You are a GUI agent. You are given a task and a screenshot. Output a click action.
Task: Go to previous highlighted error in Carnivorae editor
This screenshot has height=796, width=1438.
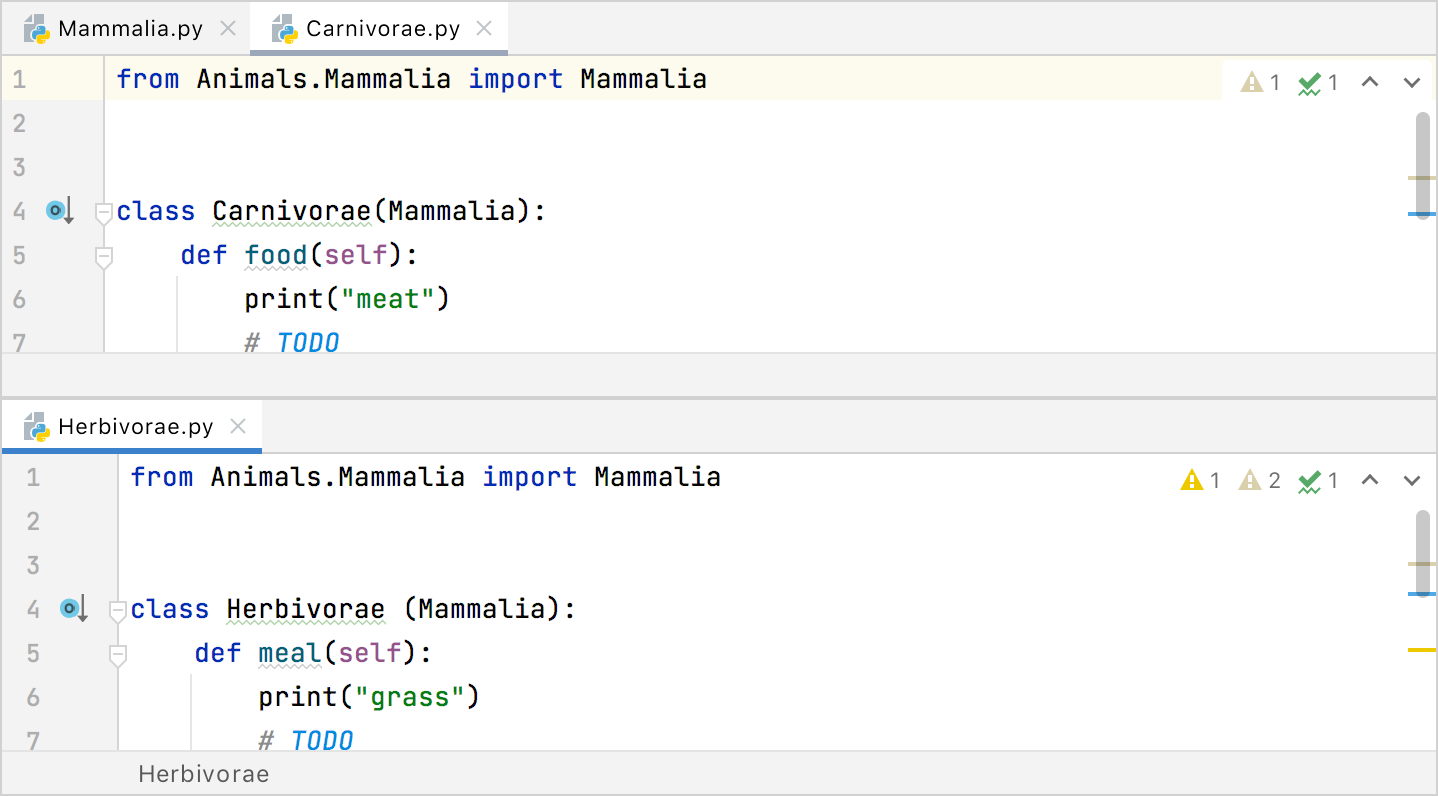tap(1370, 82)
